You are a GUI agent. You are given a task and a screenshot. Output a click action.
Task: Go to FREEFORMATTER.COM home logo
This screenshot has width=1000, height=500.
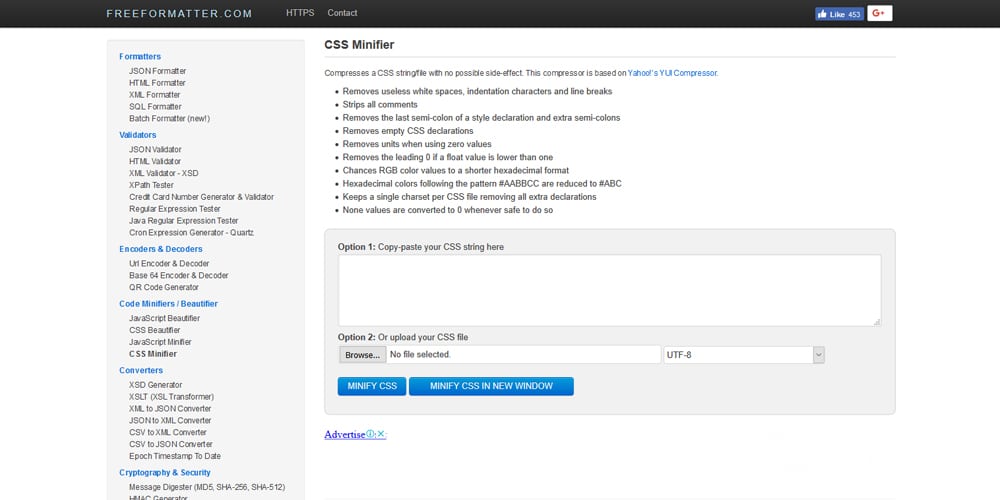180,14
